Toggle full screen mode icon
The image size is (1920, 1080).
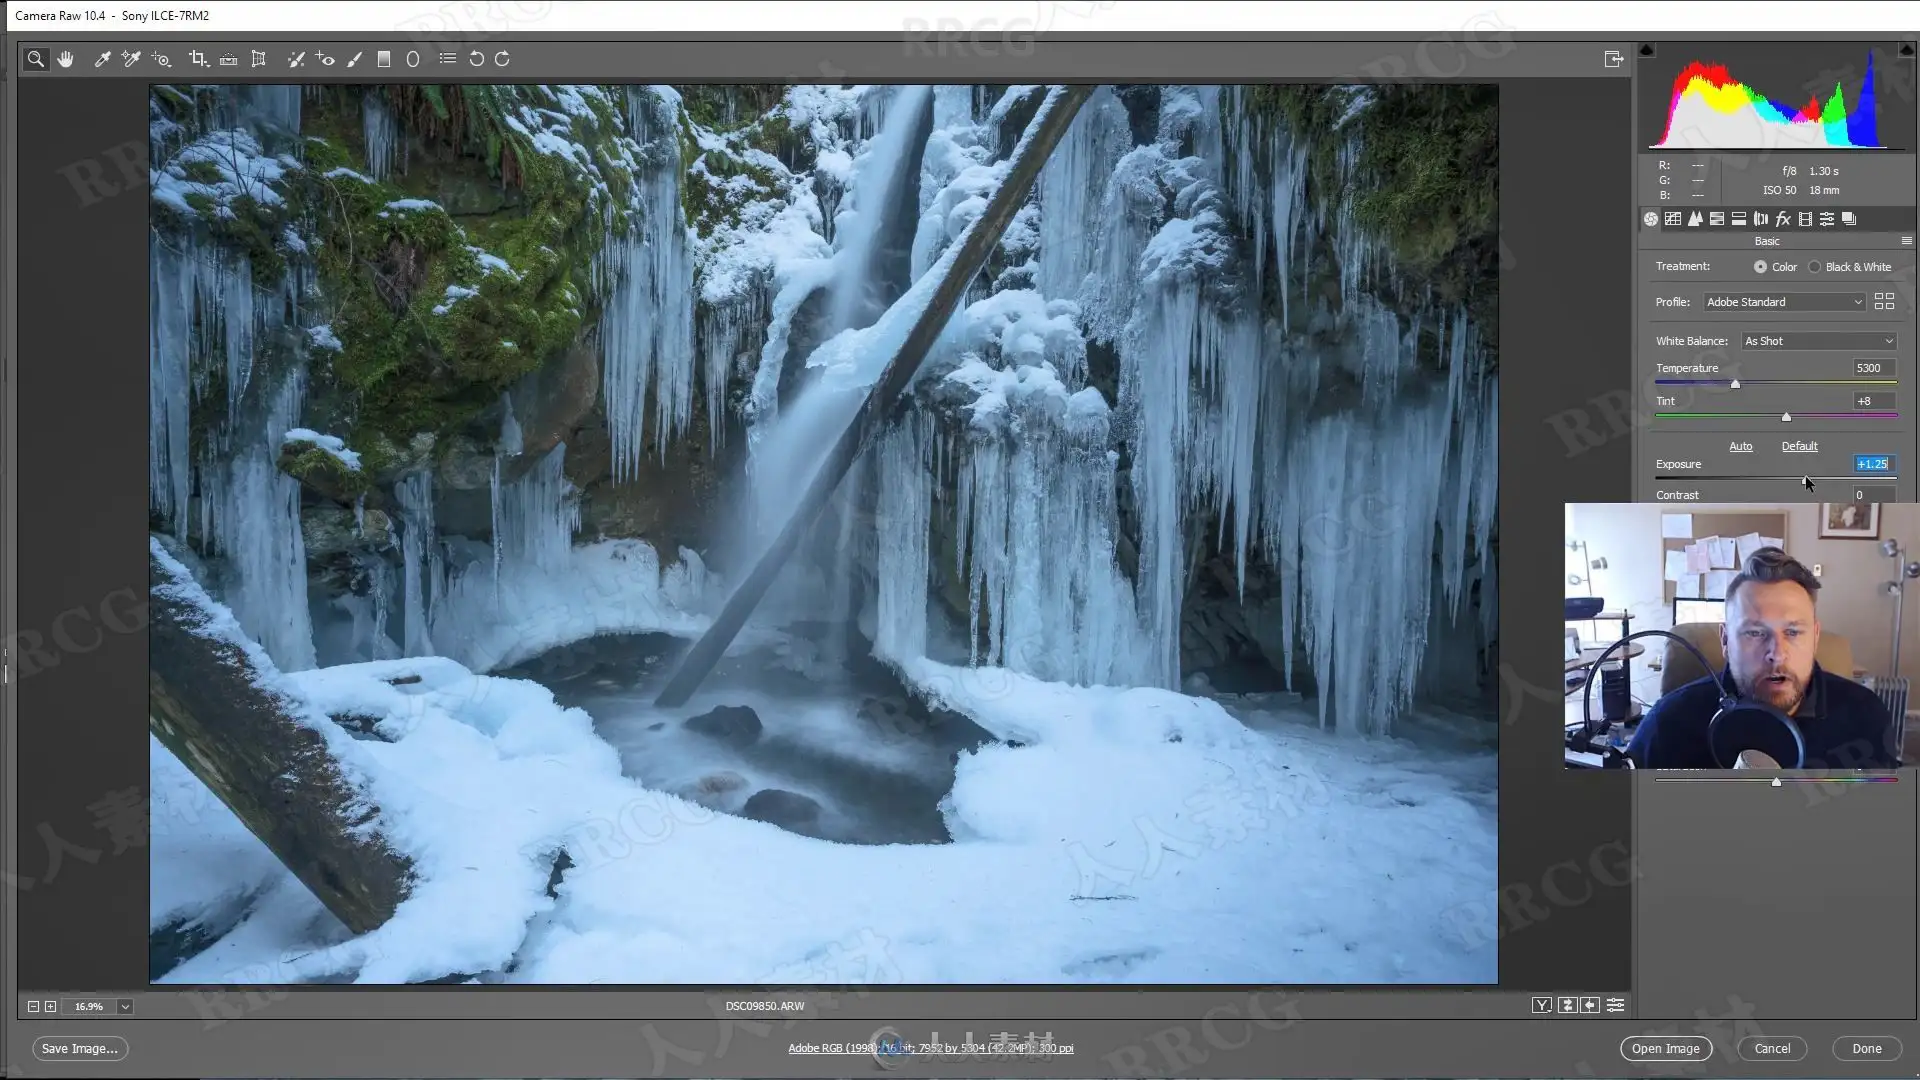(1614, 59)
